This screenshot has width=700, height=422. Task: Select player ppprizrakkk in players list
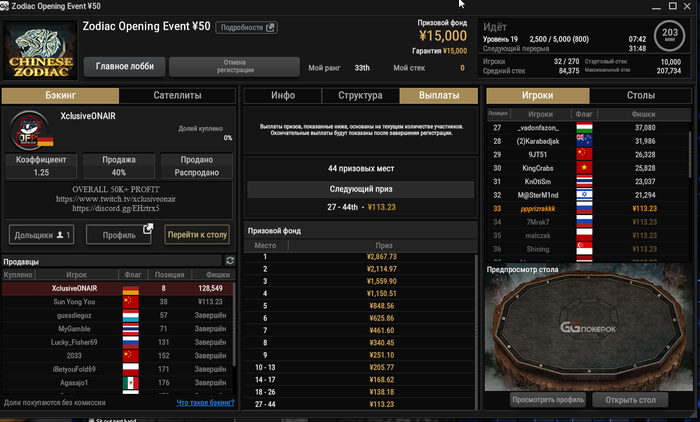588,209
